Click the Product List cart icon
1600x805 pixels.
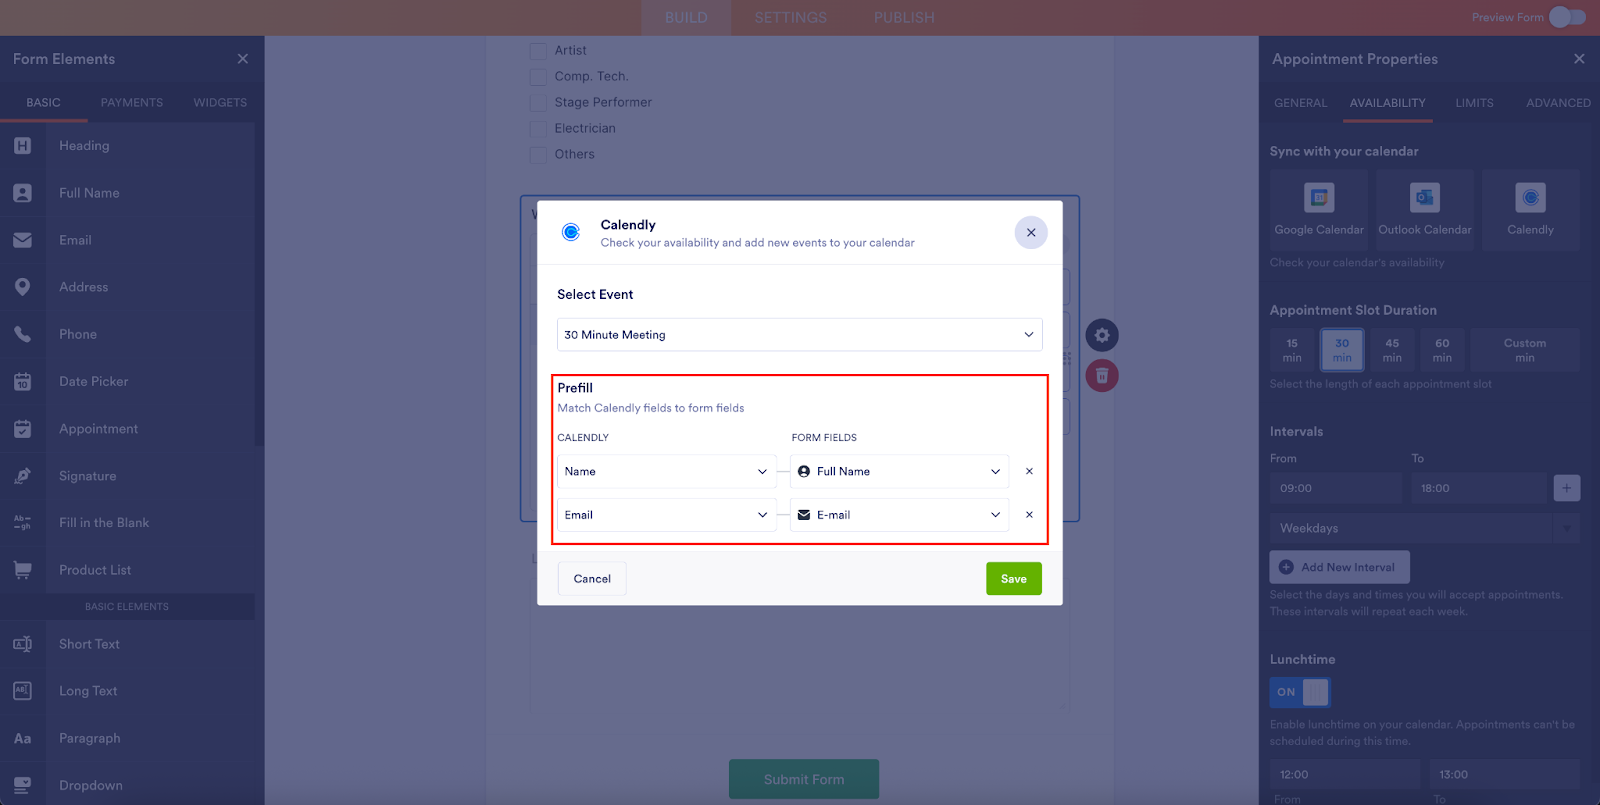tap(22, 570)
